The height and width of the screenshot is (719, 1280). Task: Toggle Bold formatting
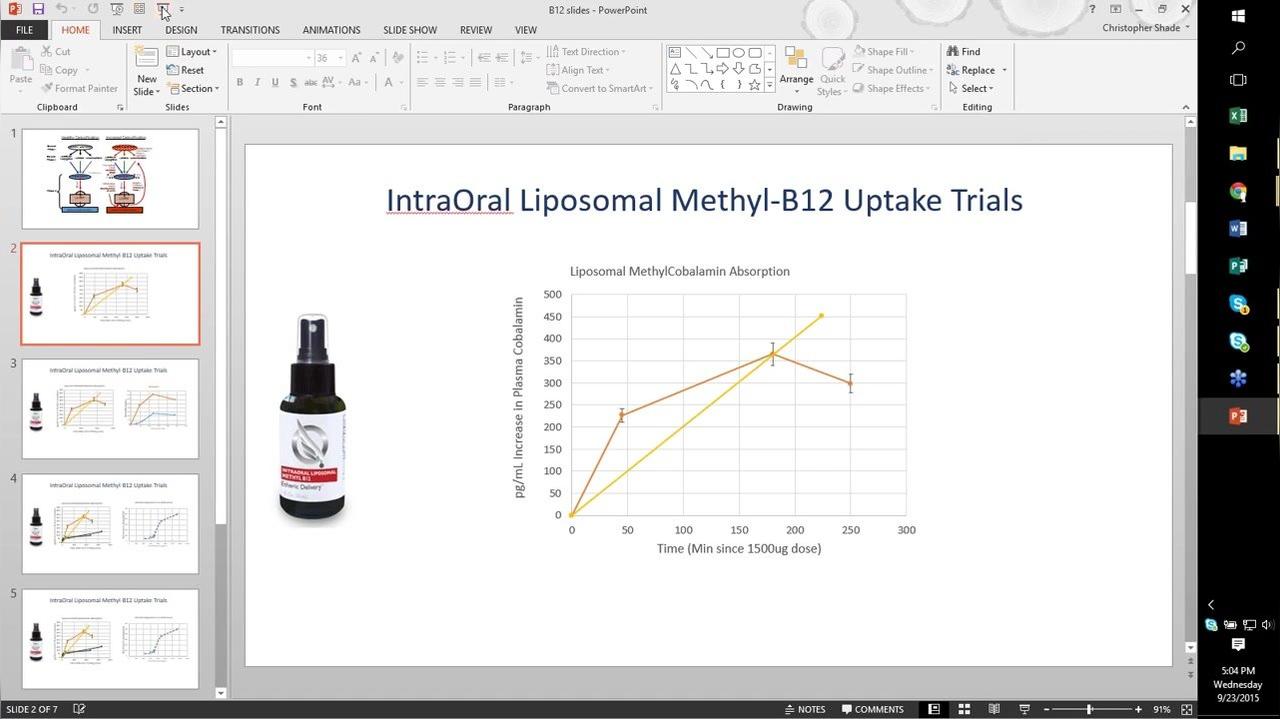pyautogui.click(x=239, y=83)
